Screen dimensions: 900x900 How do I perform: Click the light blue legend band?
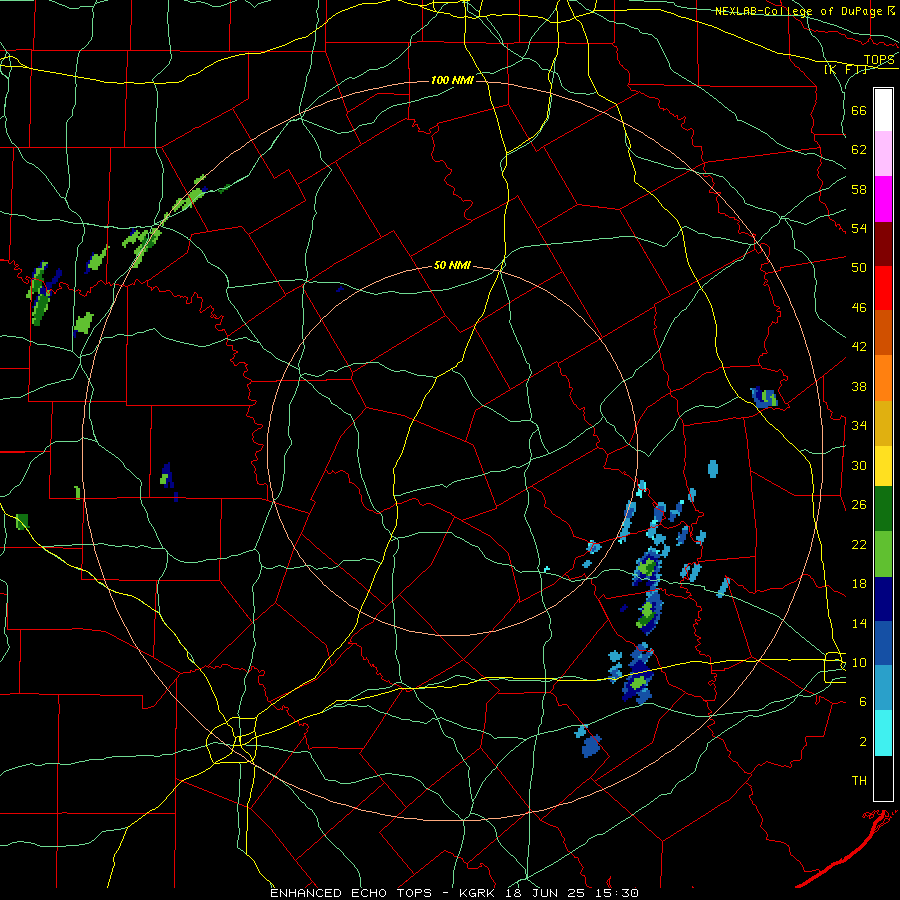pyautogui.click(x=883, y=687)
